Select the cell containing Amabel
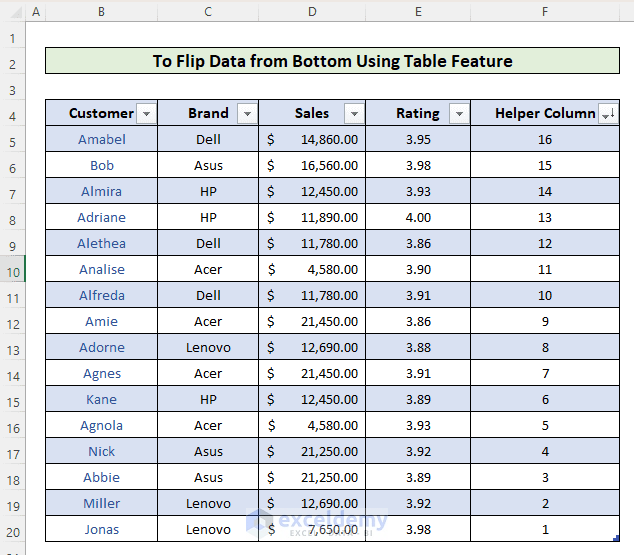Screen dimensions: 634x555 pyautogui.click(x=101, y=139)
